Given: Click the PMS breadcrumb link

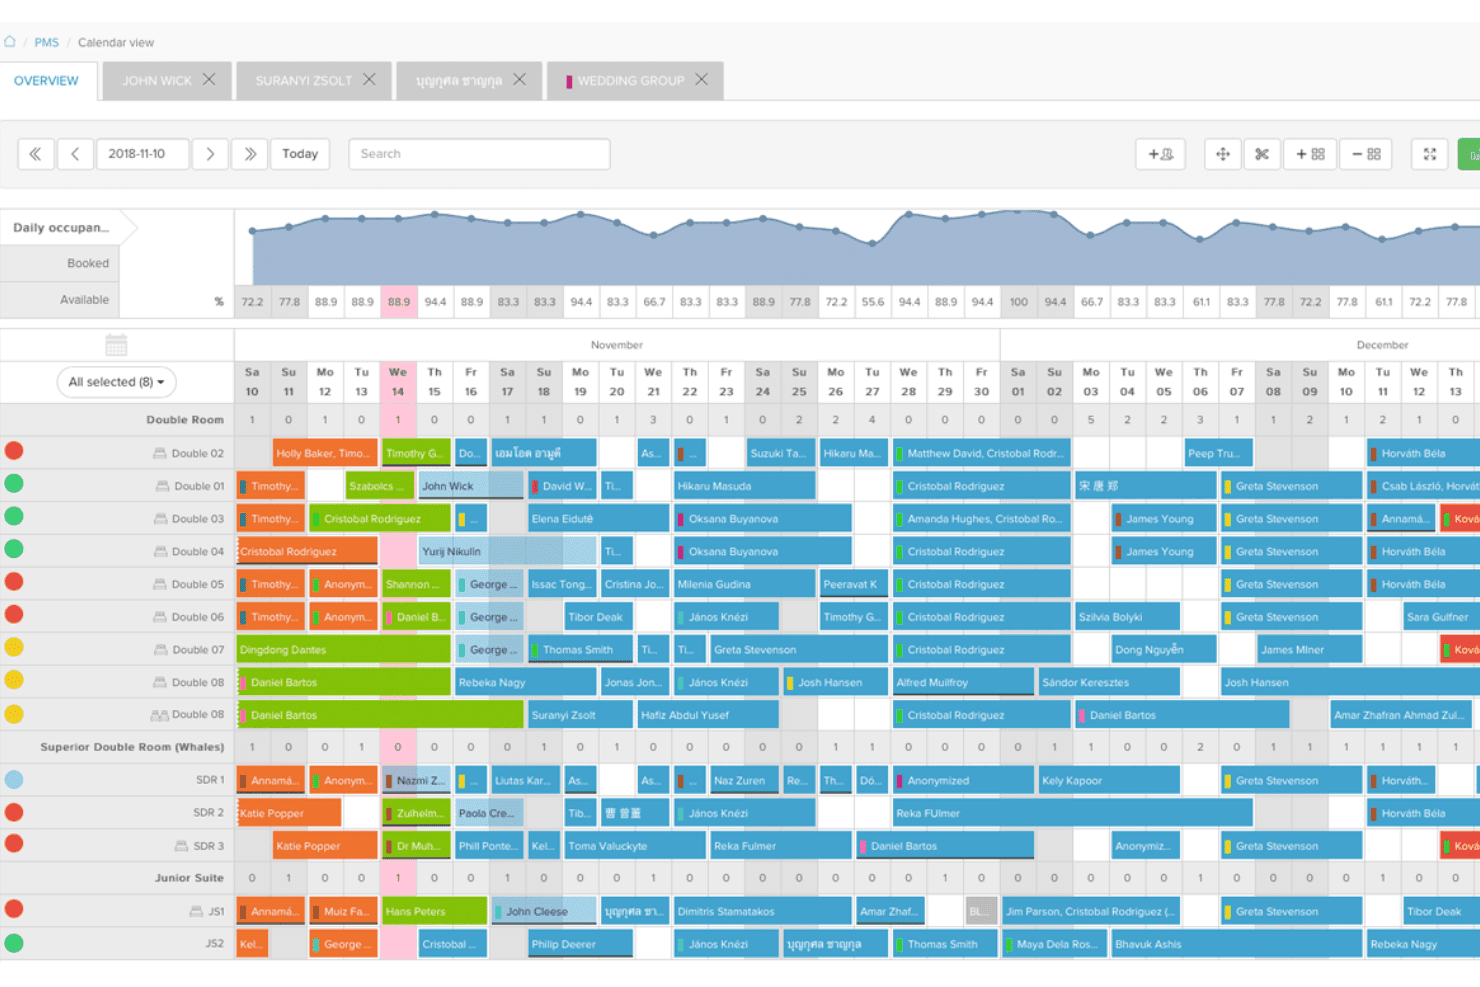Looking at the screenshot, I should (46, 43).
